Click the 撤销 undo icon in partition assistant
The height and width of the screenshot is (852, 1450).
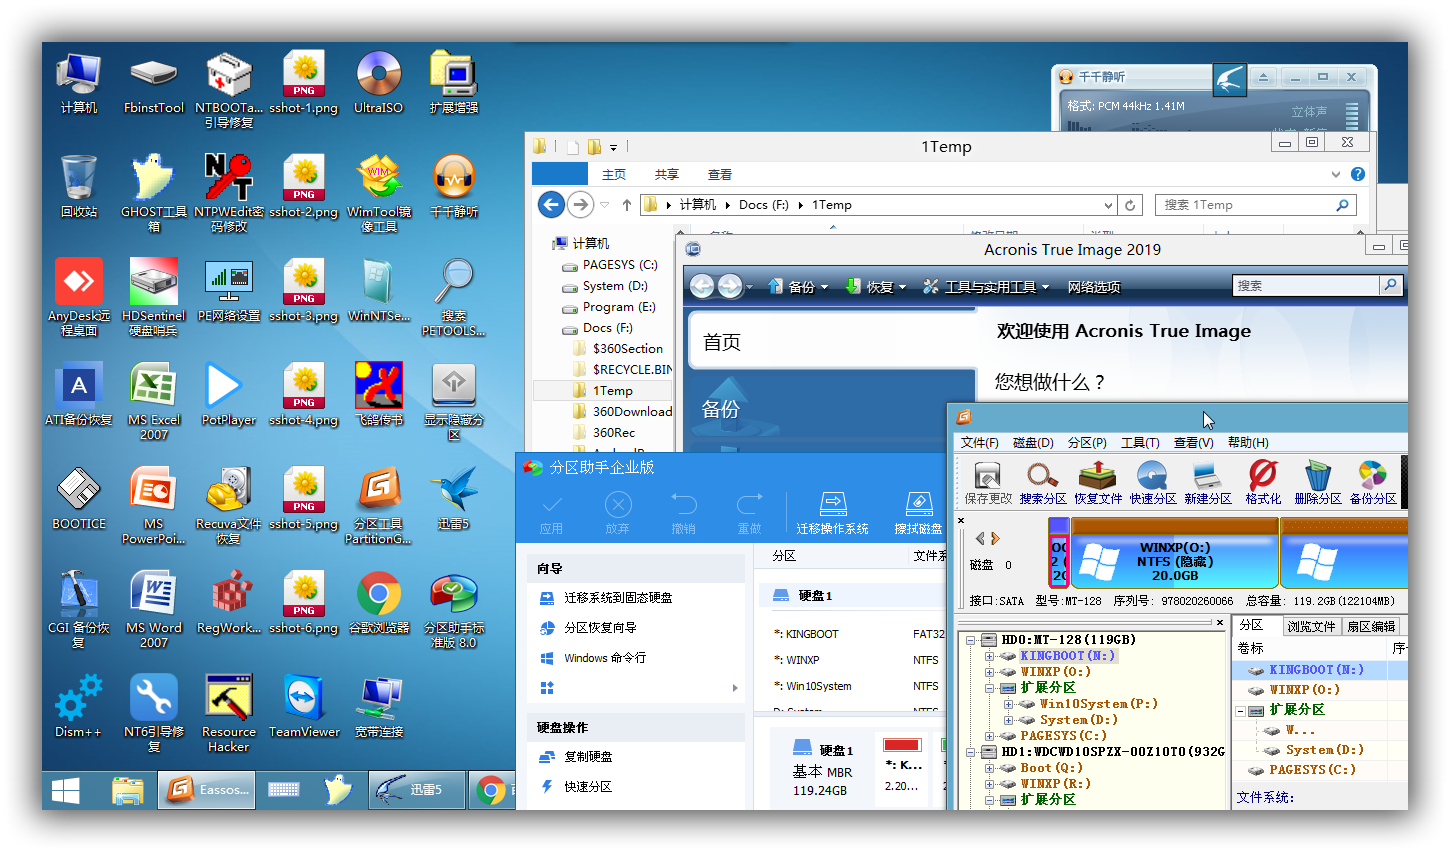coord(684,513)
